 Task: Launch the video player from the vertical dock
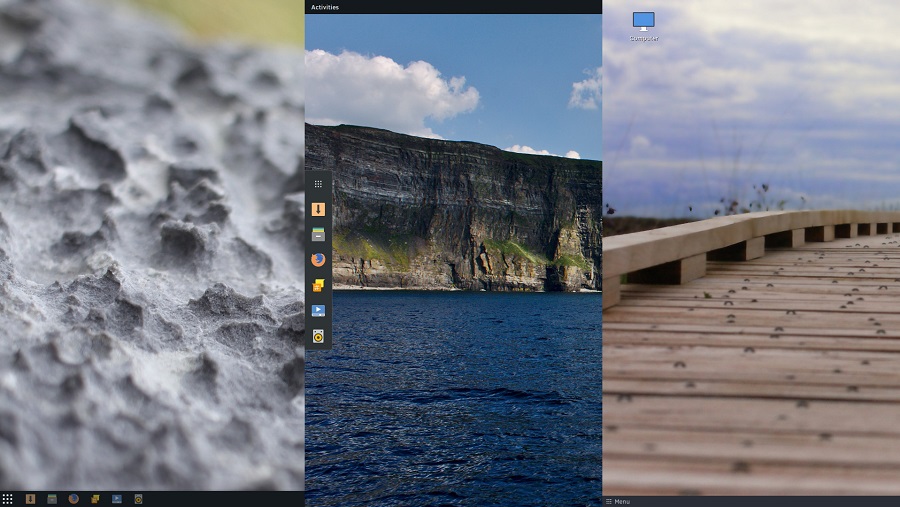(x=318, y=310)
